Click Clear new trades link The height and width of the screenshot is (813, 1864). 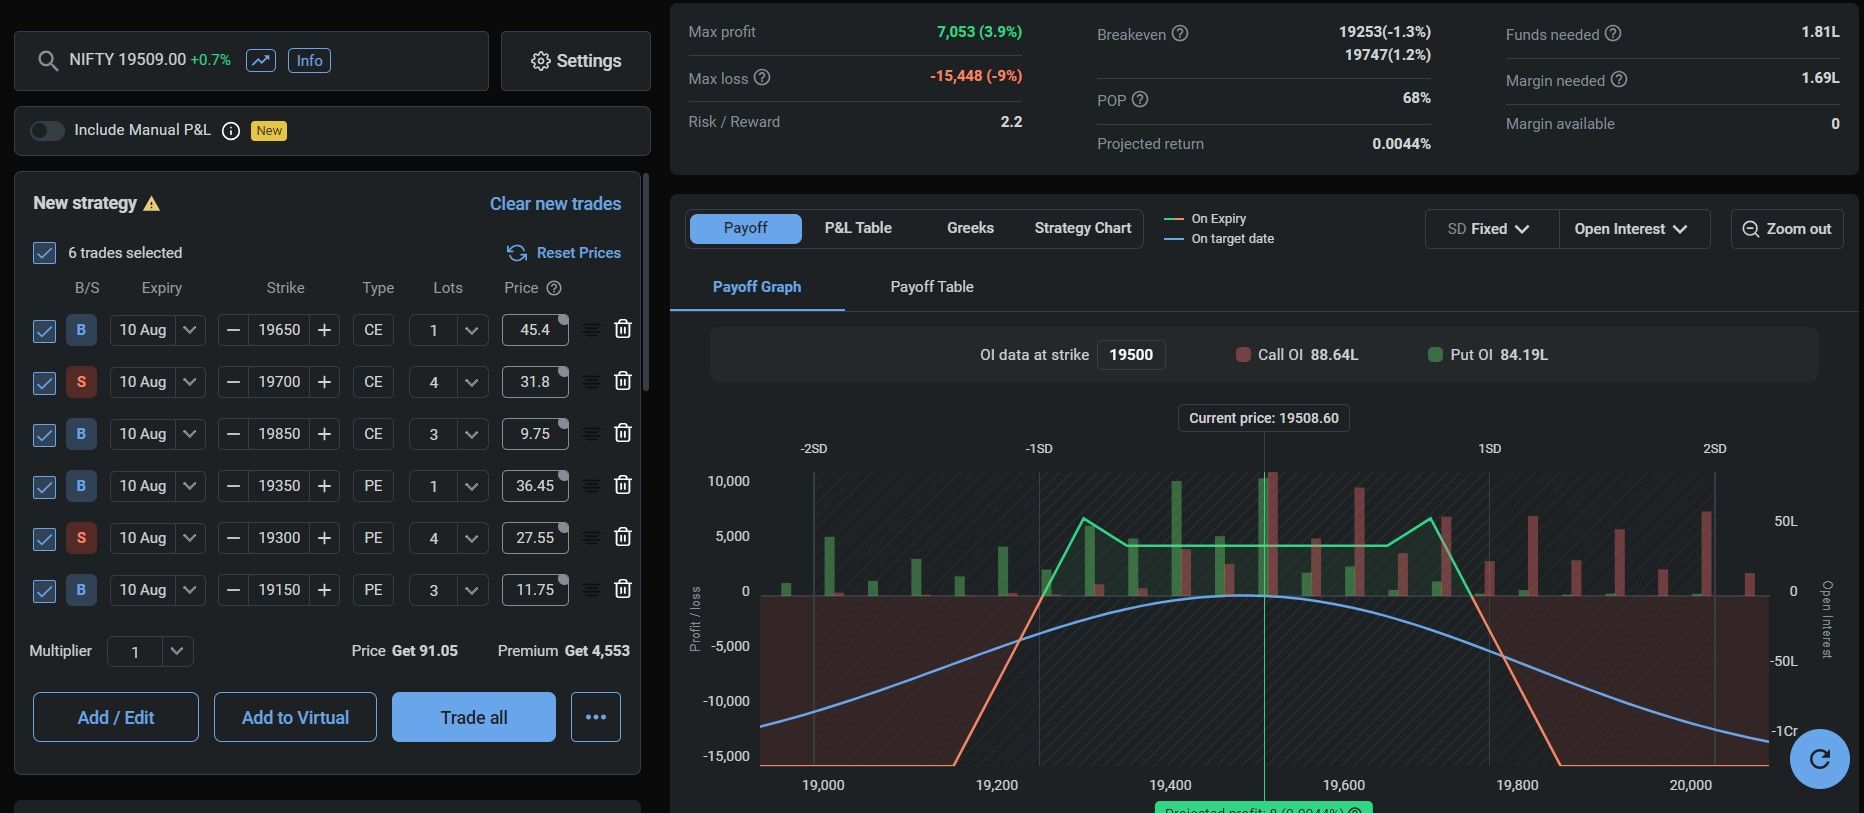coord(555,204)
